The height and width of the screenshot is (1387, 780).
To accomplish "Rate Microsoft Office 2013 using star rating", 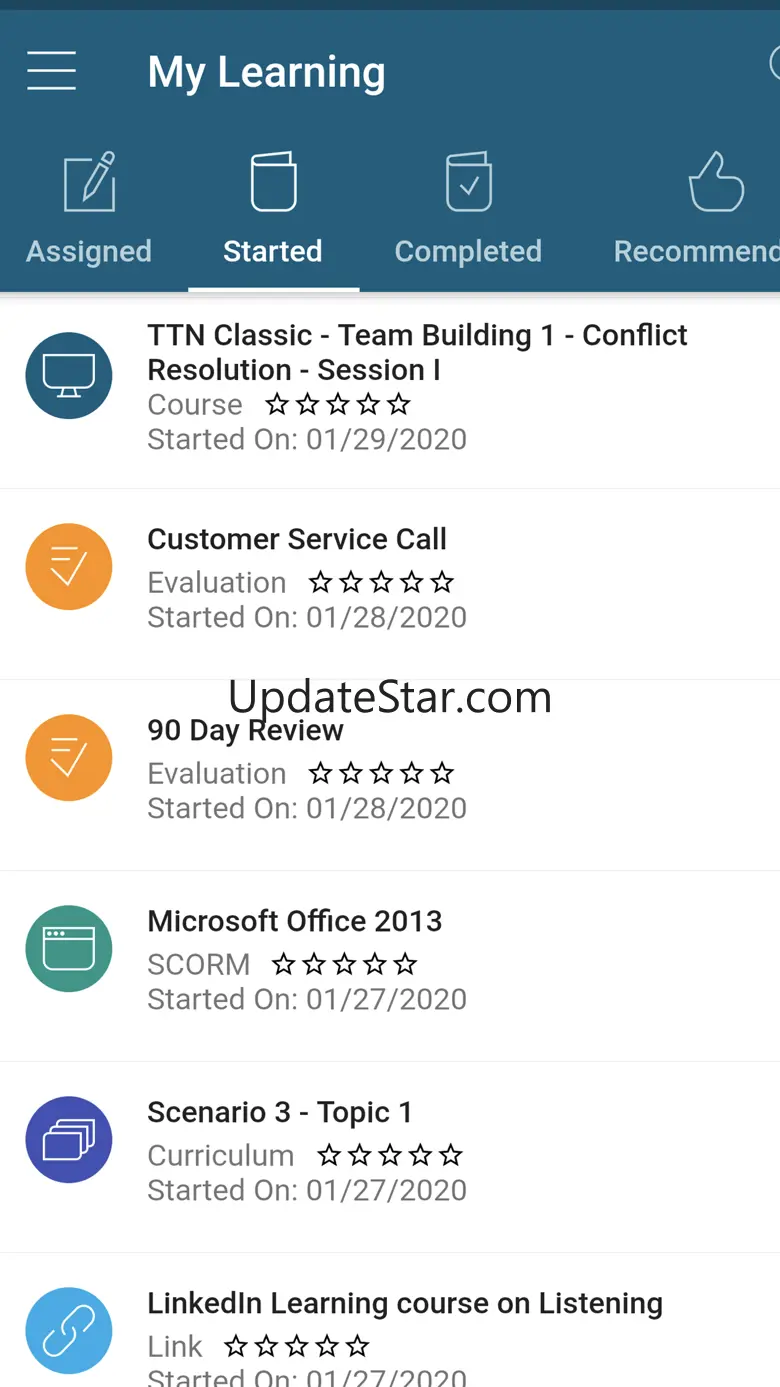I will pyautogui.click(x=345, y=964).
